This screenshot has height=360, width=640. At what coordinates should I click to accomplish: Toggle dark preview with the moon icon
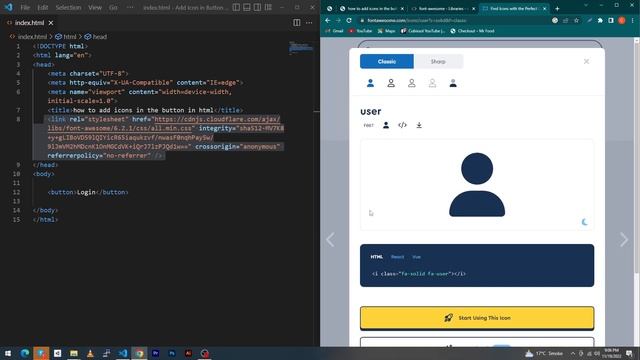584,222
